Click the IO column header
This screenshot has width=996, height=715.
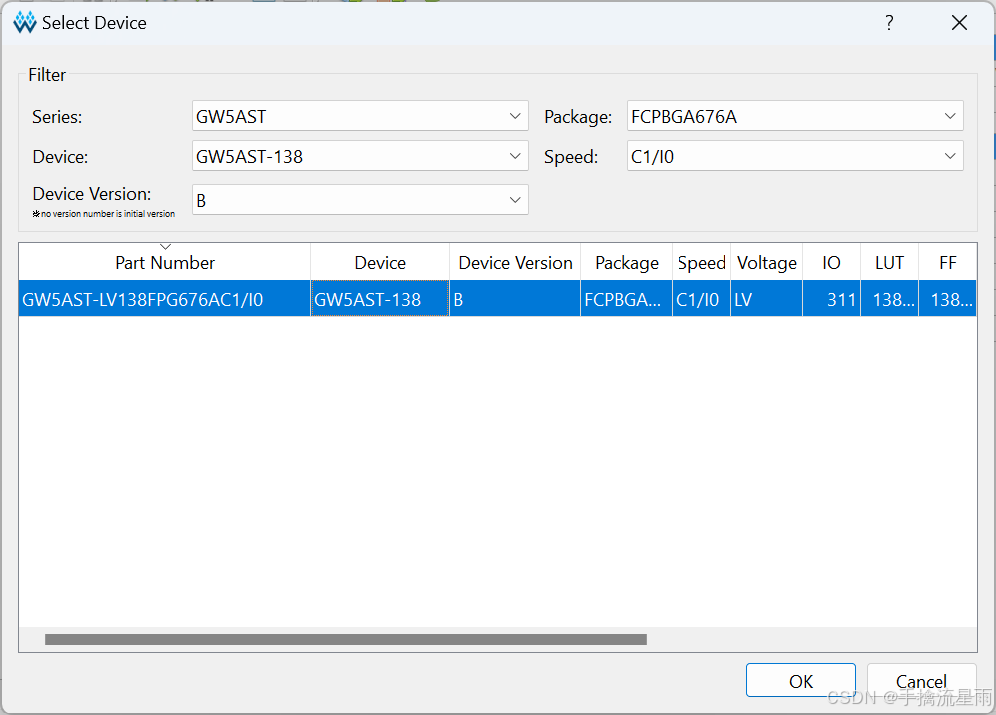[x=831, y=262]
